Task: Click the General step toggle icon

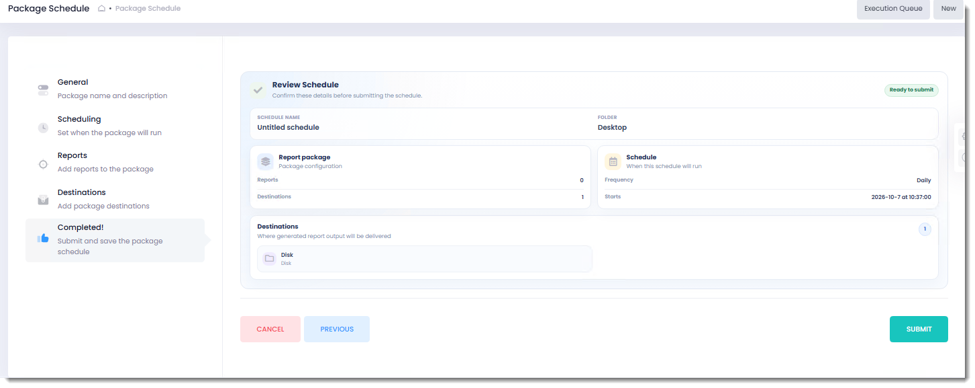Action: pyautogui.click(x=43, y=90)
